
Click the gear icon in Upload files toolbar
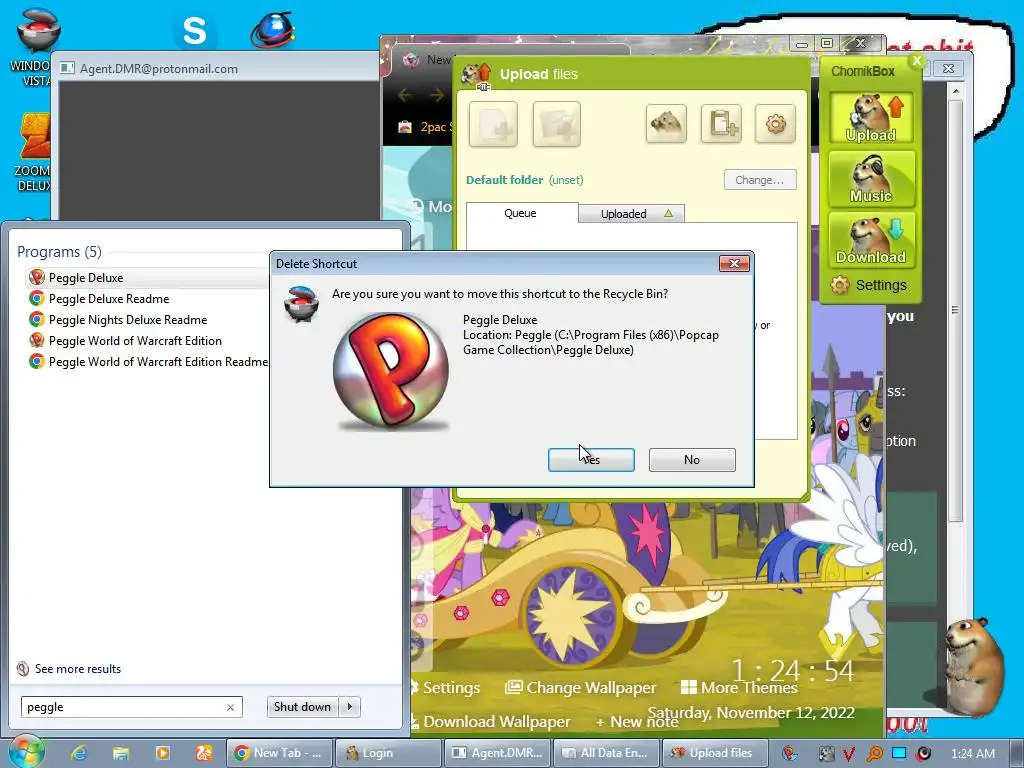coord(775,123)
